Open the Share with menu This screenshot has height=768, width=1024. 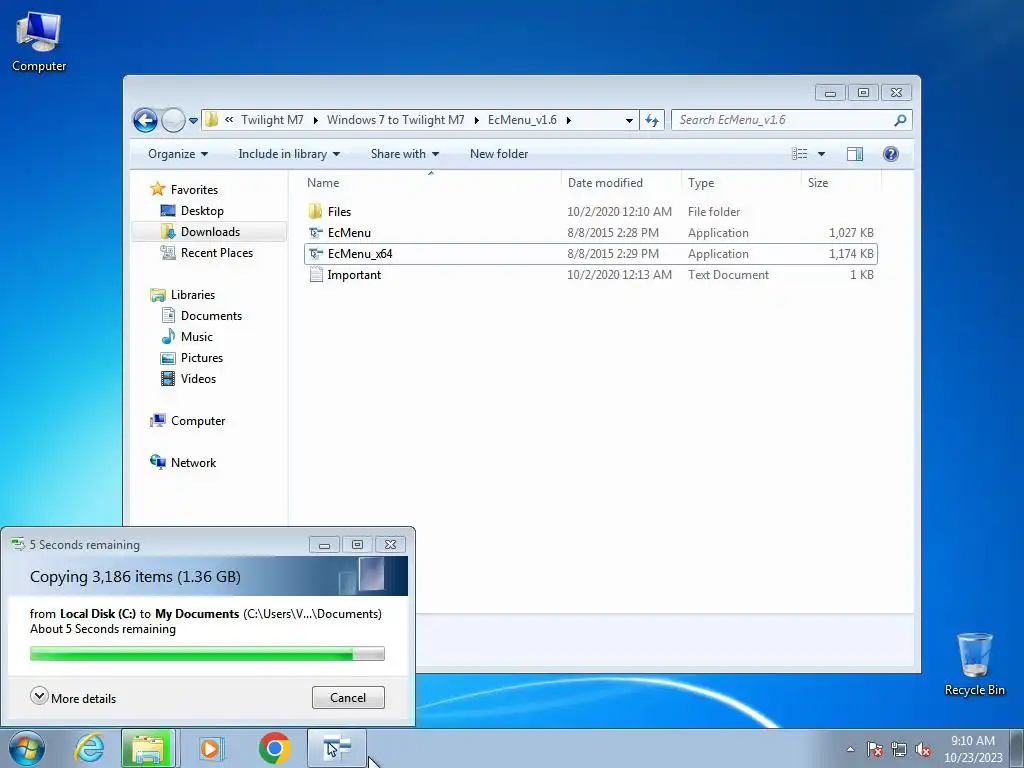tap(404, 154)
